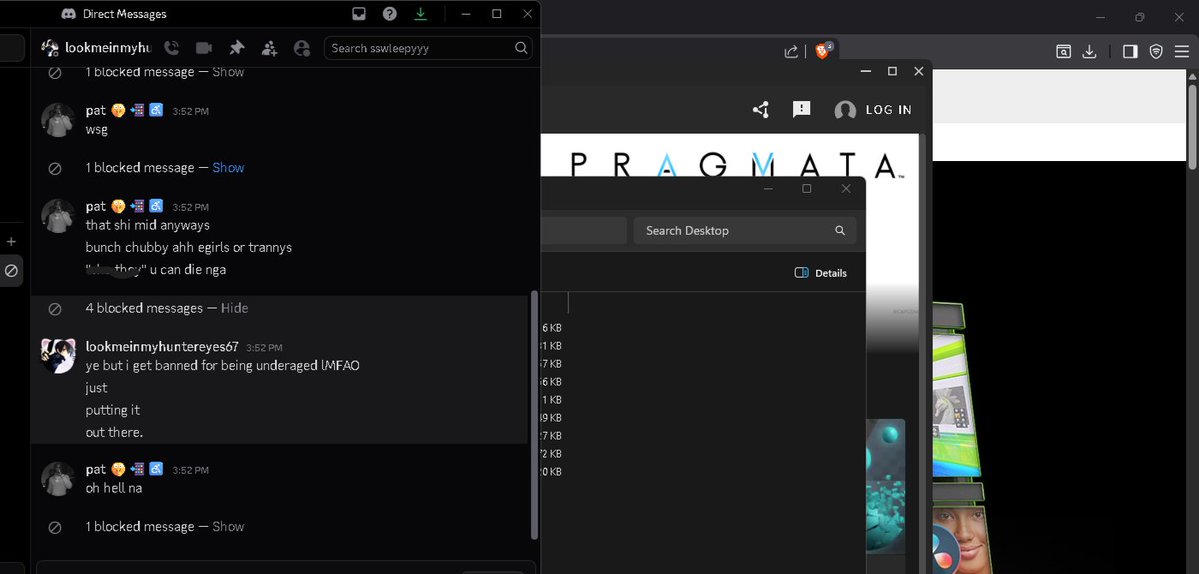Open Brave downloads icon

pos(1090,51)
